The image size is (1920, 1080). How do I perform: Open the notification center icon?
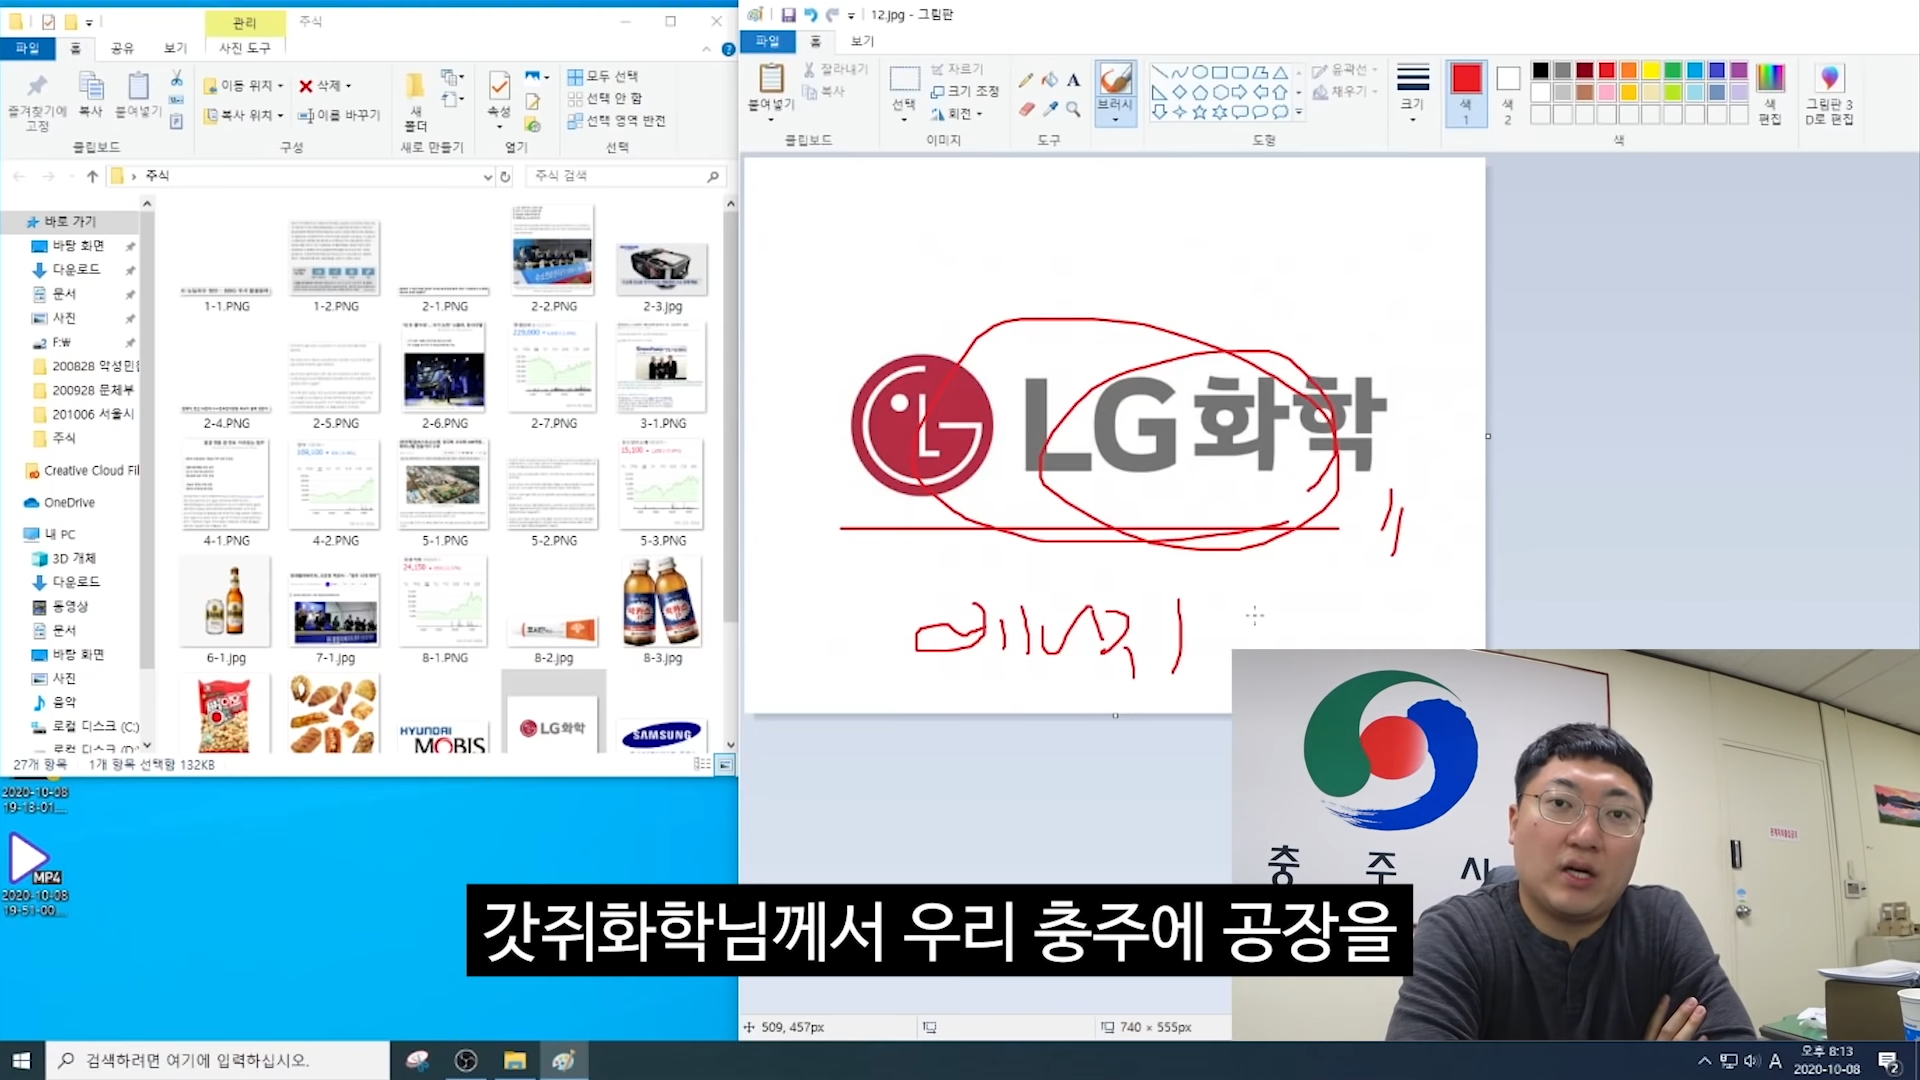click(x=1889, y=1061)
